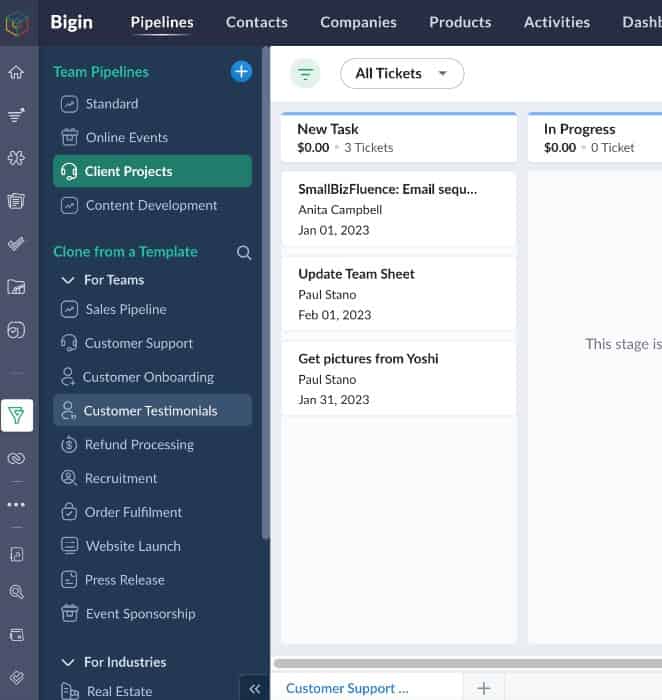
Task: Open the SmallBizFluence Email sequ... ticket
Action: pyautogui.click(x=399, y=209)
